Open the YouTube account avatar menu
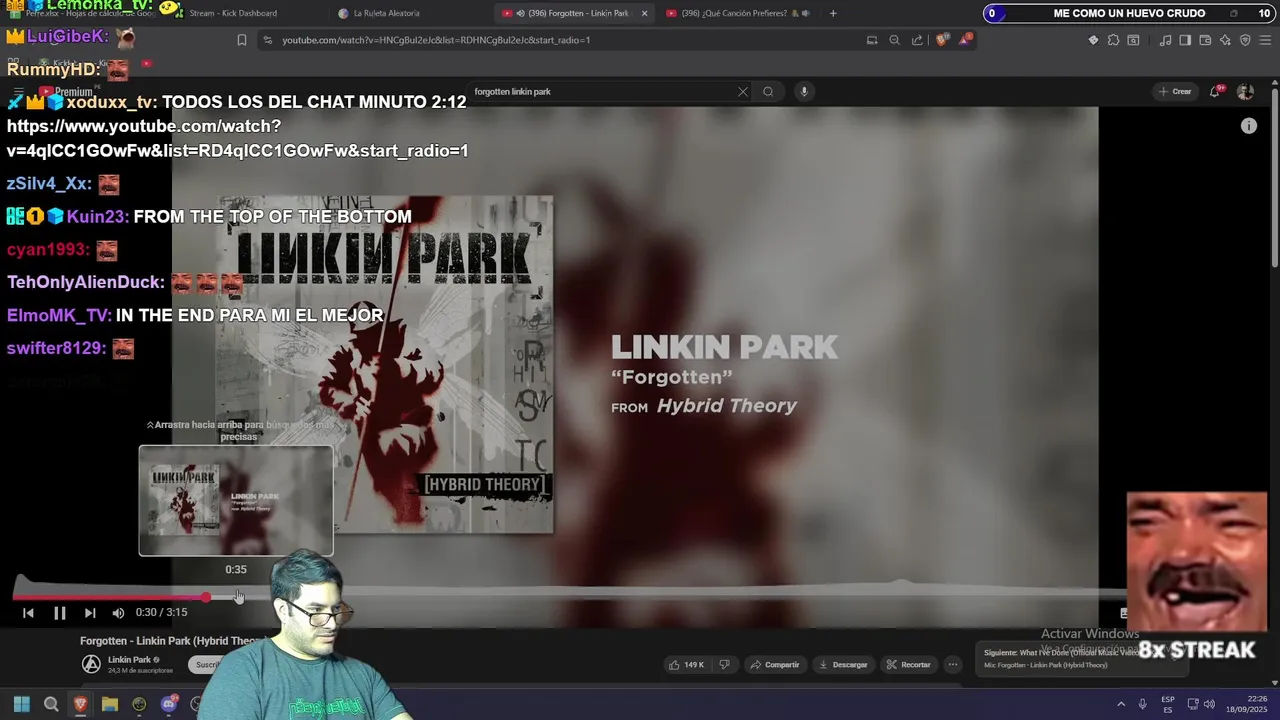Image resolution: width=1280 pixels, height=720 pixels. (1245, 92)
